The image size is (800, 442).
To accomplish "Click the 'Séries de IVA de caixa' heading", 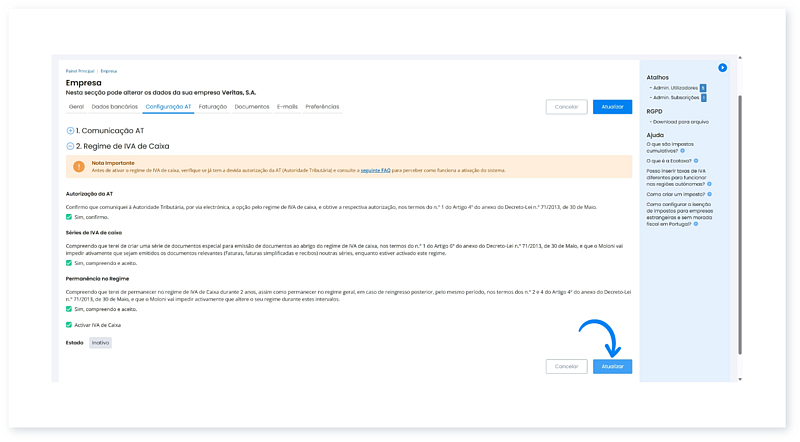I will [94, 232].
